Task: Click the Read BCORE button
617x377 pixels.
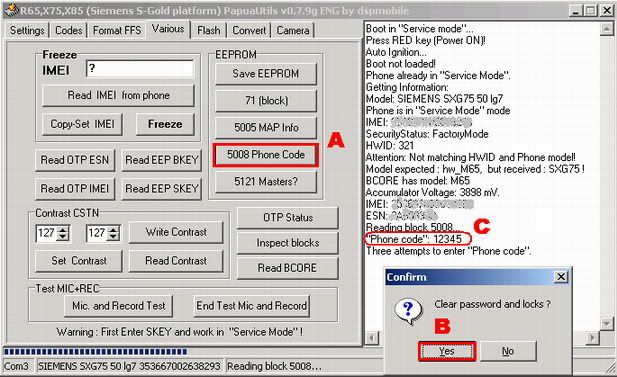Action: tap(288, 268)
